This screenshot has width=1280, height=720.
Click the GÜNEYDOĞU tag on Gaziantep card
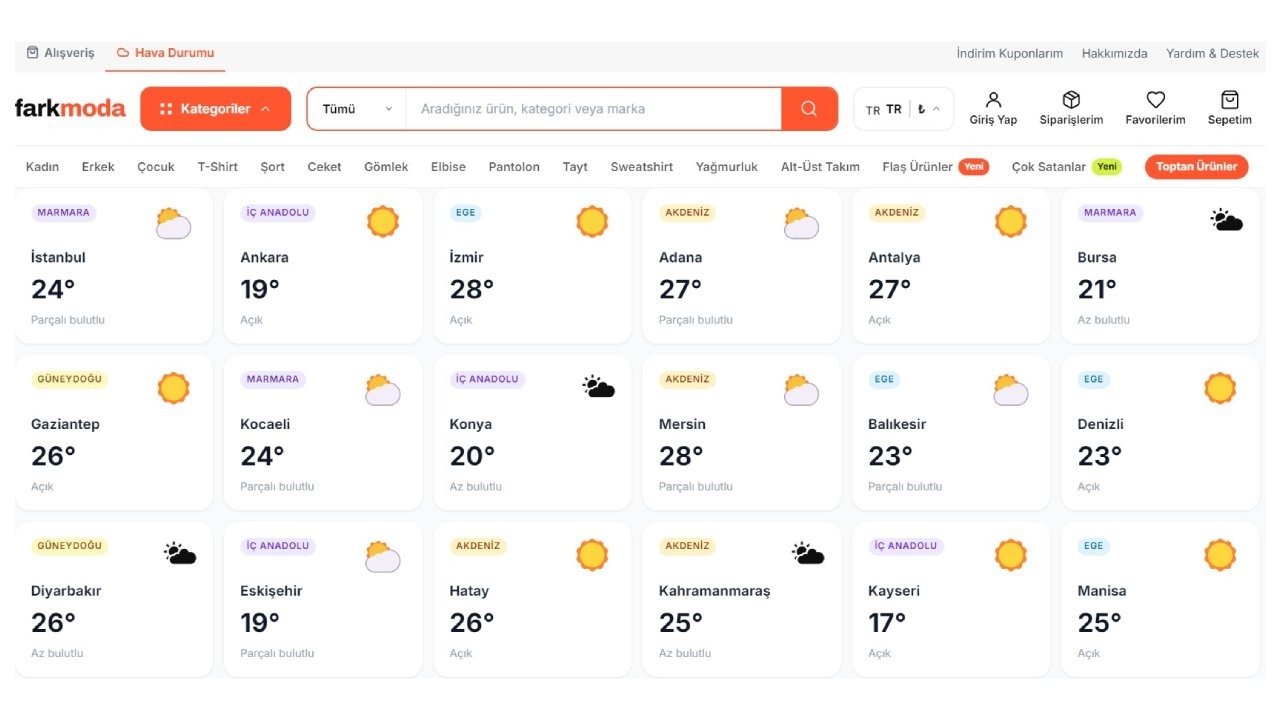click(69, 380)
